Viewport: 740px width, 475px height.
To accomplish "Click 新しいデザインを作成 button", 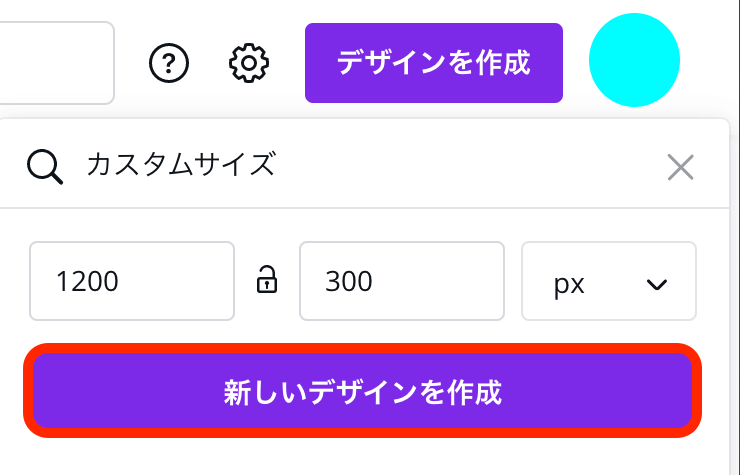I will coord(362,391).
